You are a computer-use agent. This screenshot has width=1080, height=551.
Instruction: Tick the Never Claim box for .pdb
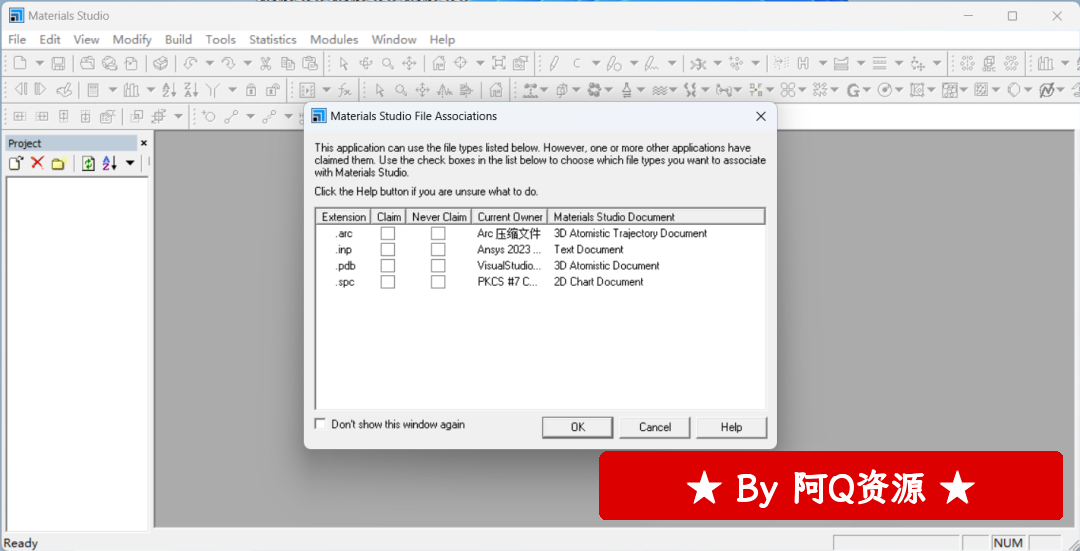tap(438, 266)
